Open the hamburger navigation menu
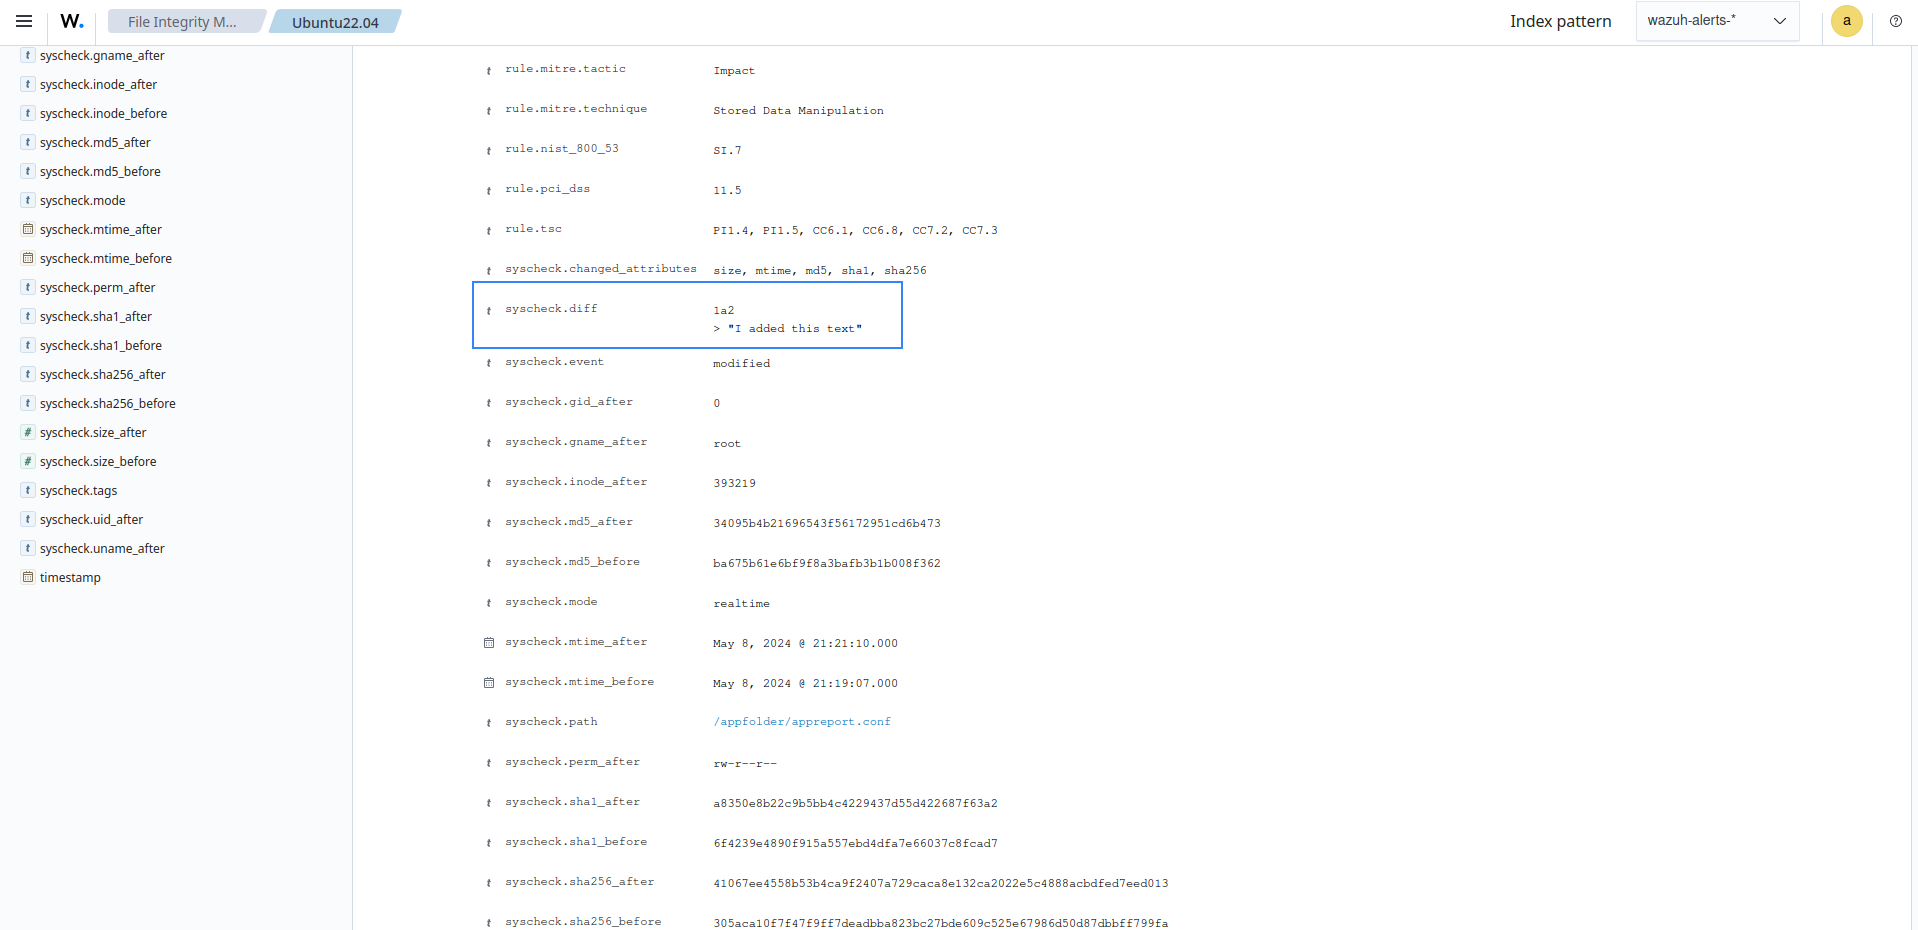The width and height of the screenshot is (1918, 930). pos(24,21)
